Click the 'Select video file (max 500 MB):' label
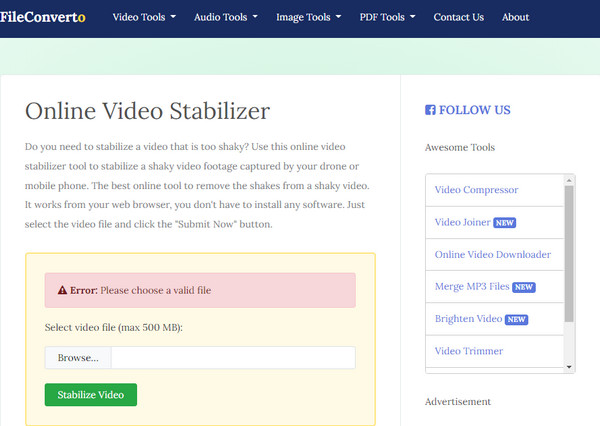Screen dimensions: 600x426 coord(114,328)
